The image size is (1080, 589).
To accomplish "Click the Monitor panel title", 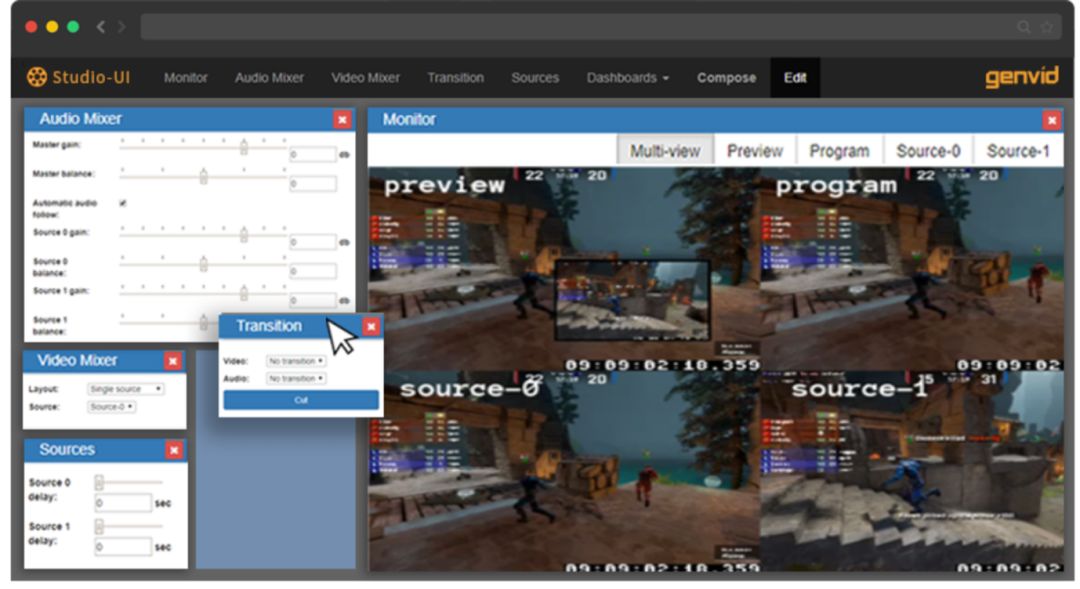I will click(409, 120).
